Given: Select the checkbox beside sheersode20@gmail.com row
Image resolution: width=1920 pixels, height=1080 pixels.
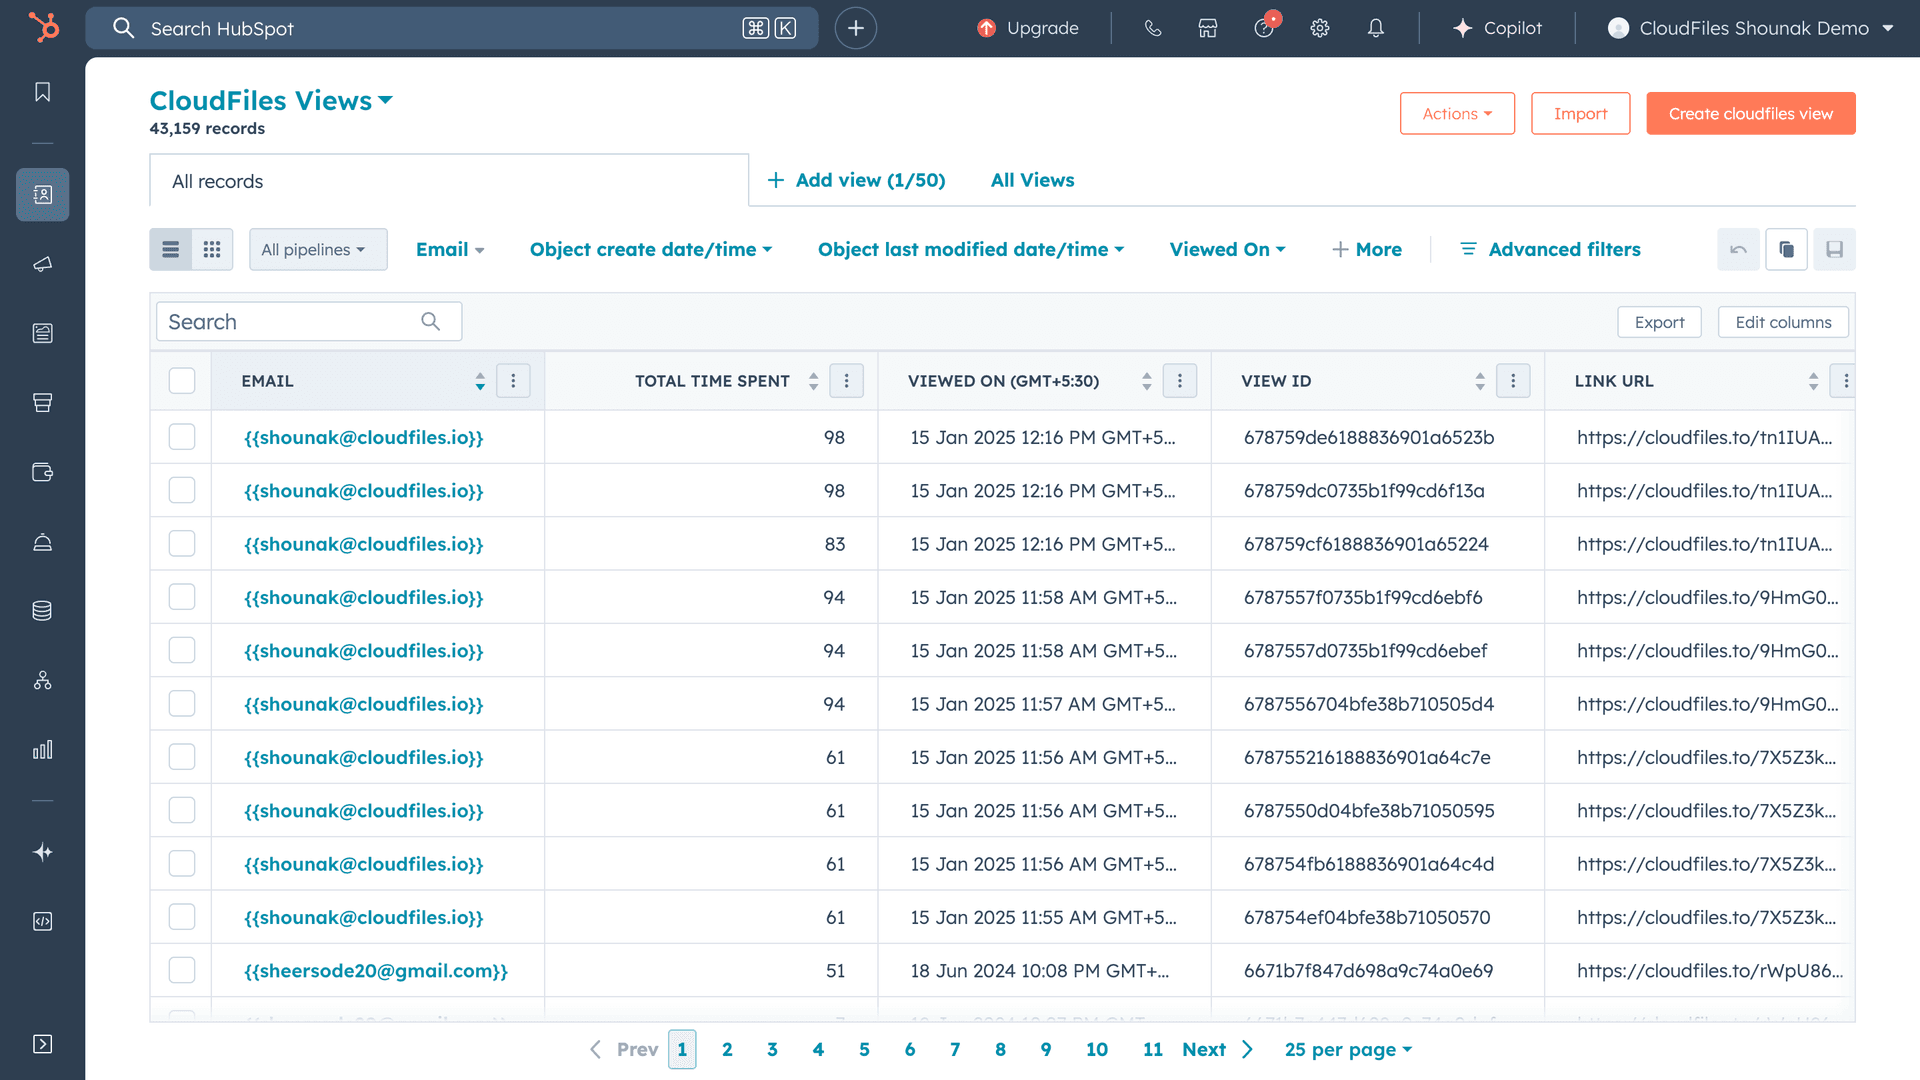Looking at the screenshot, I should tap(181, 969).
